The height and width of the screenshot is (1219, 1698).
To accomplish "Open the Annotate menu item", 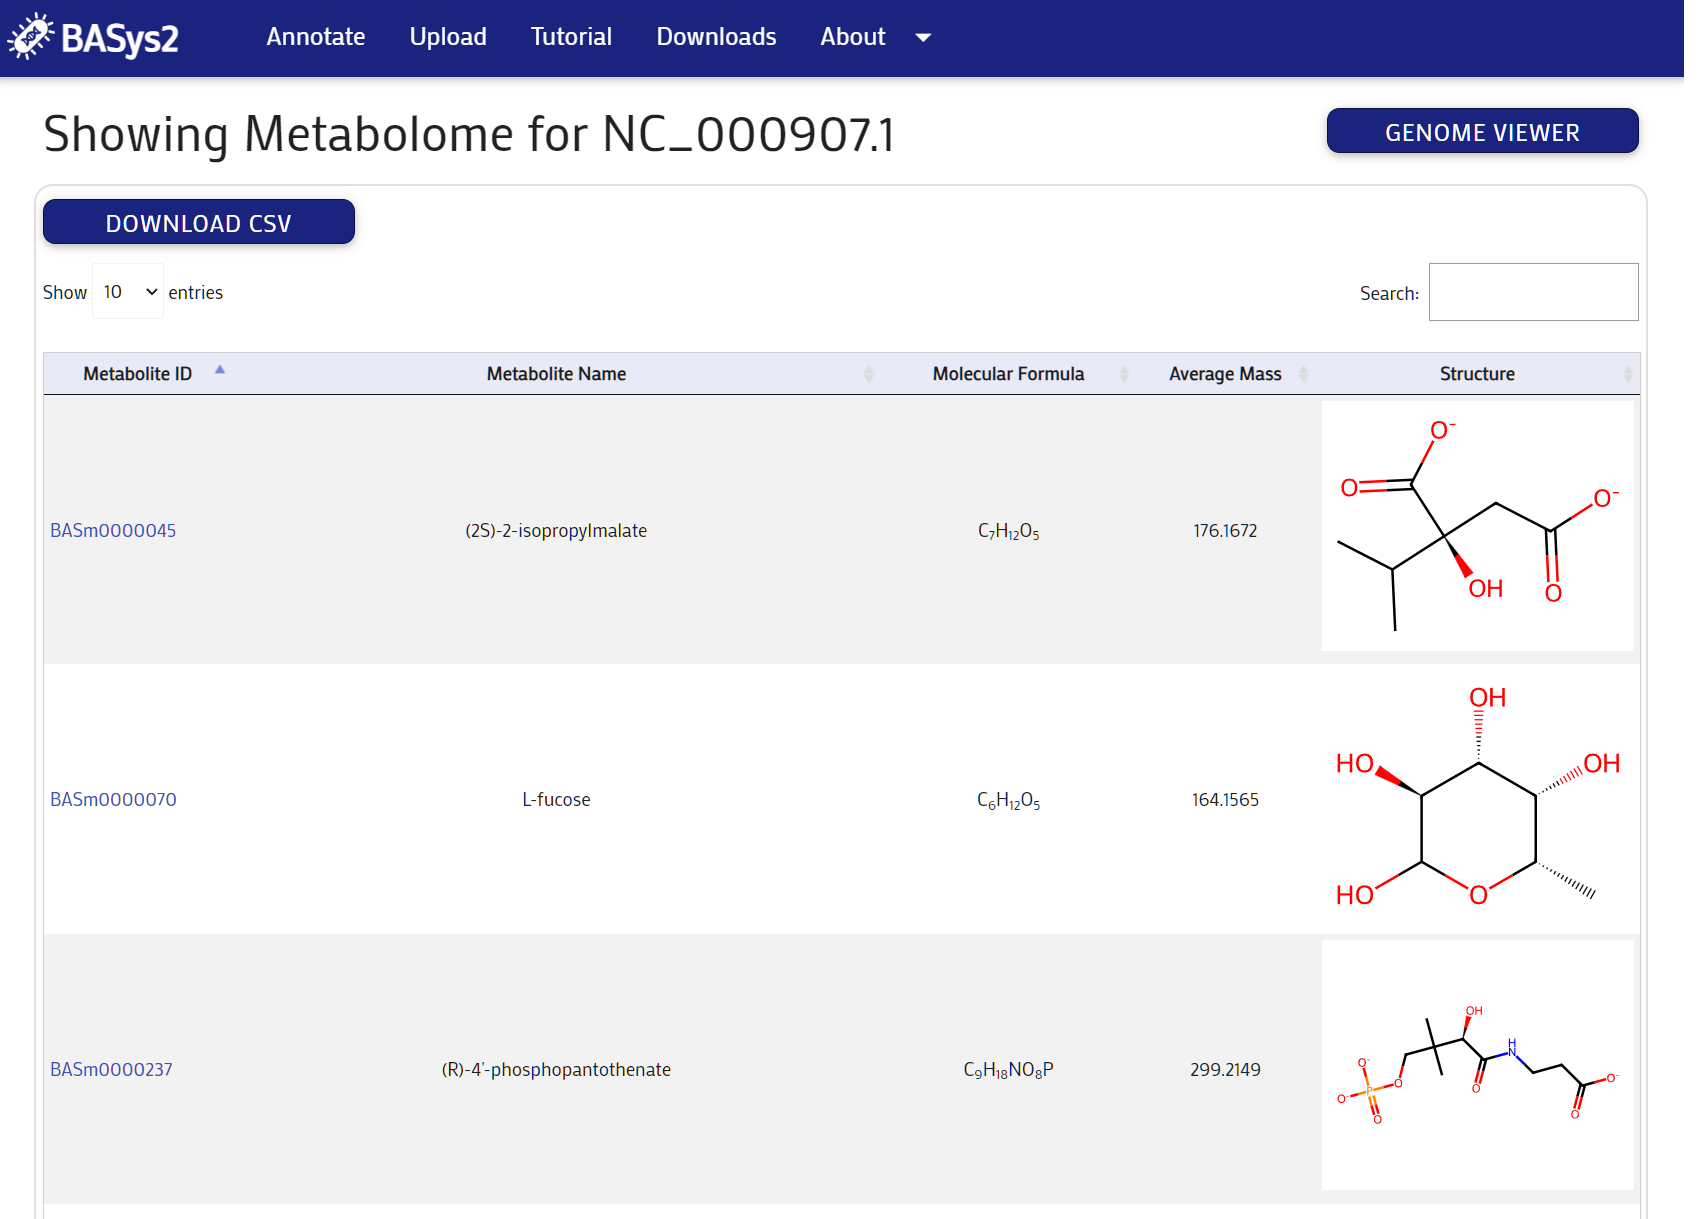I will (316, 37).
